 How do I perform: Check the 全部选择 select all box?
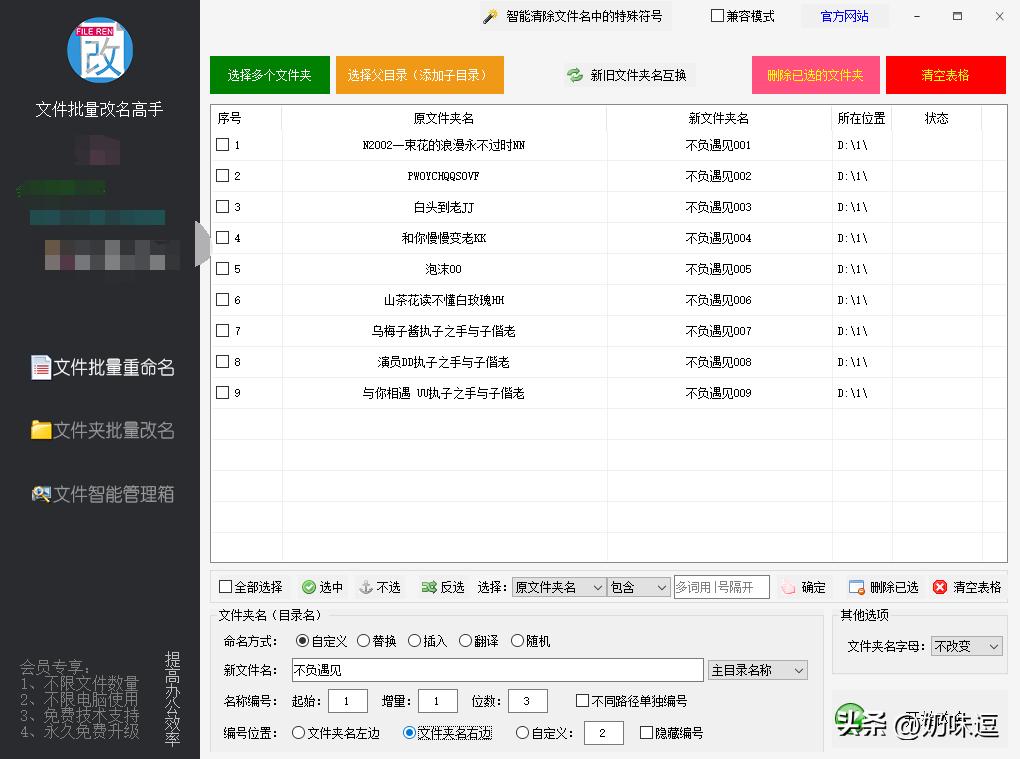[225, 587]
